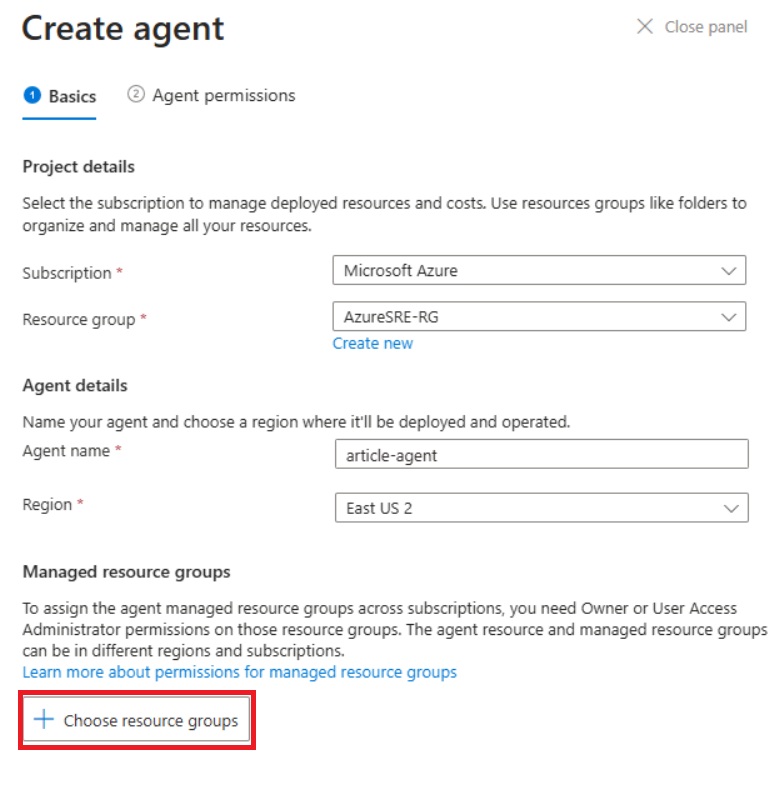The image size is (780, 799).
Task: Click the Managed resource groups heading
Action: pos(126,572)
